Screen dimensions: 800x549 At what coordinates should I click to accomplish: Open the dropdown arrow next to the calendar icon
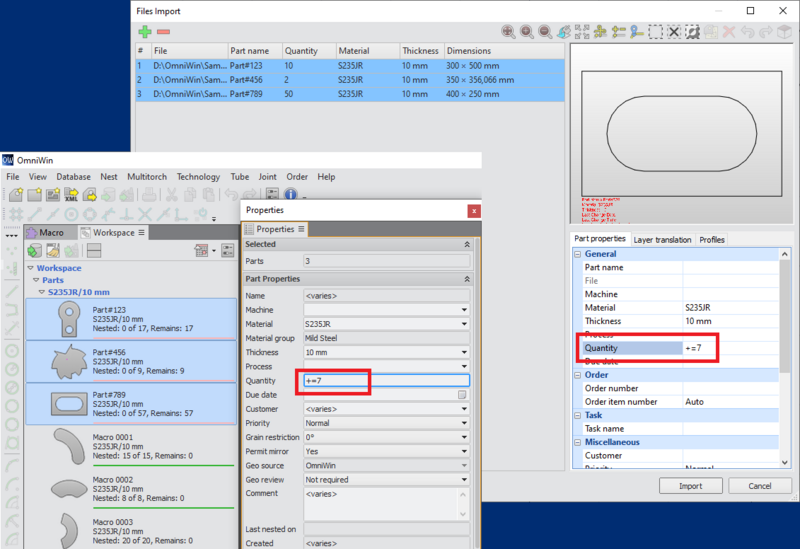tap(214, 251)
